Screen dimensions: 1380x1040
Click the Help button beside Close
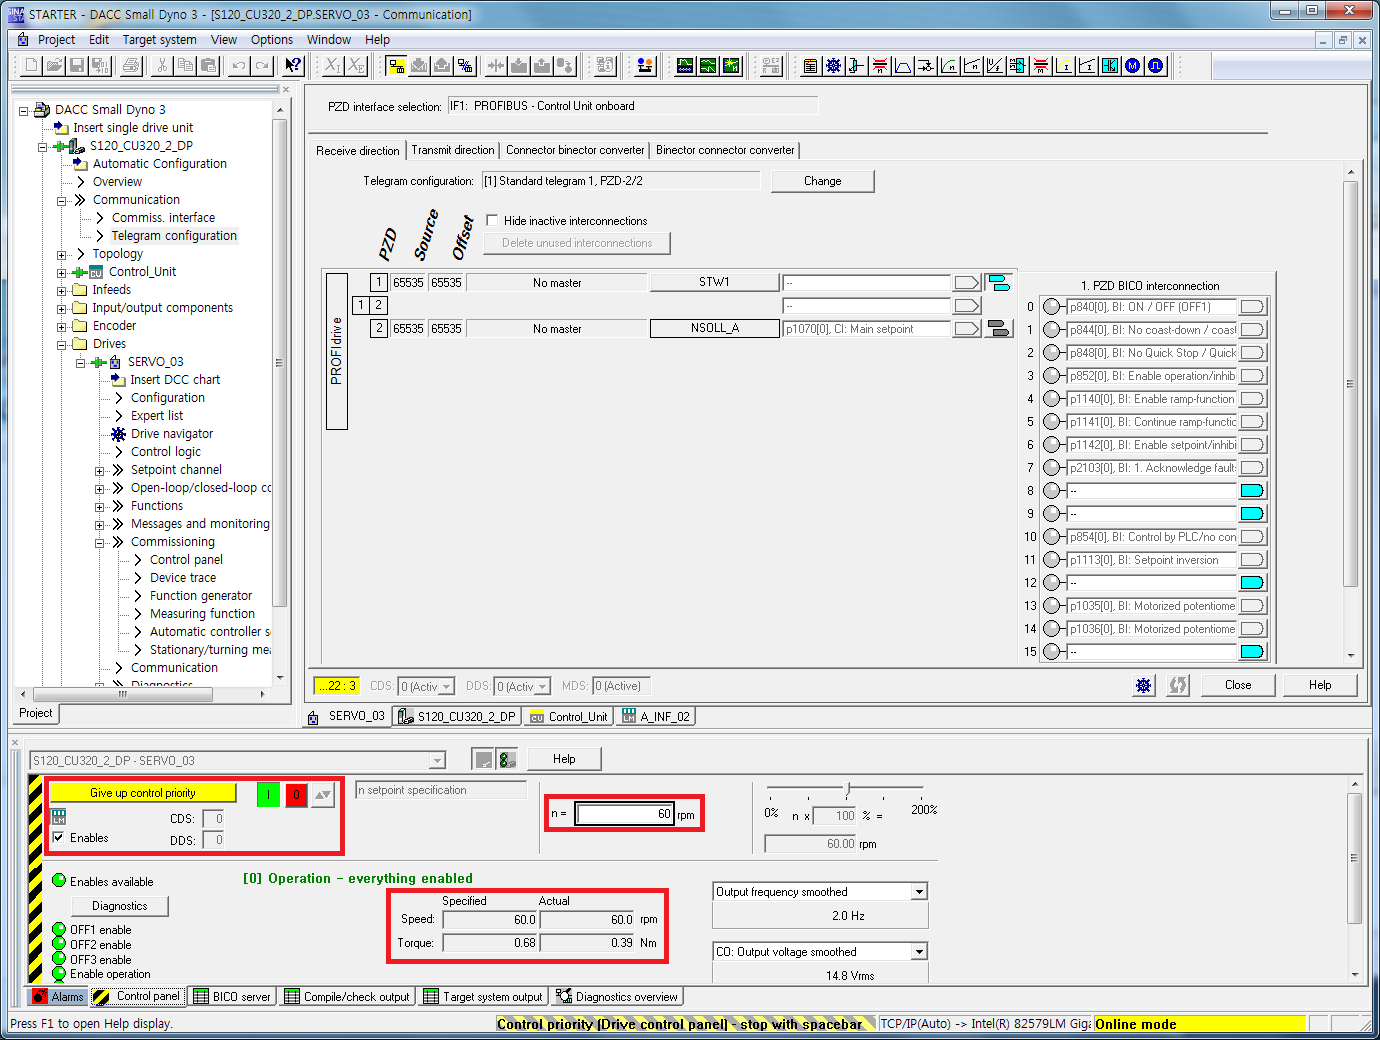coord(1320,685)
